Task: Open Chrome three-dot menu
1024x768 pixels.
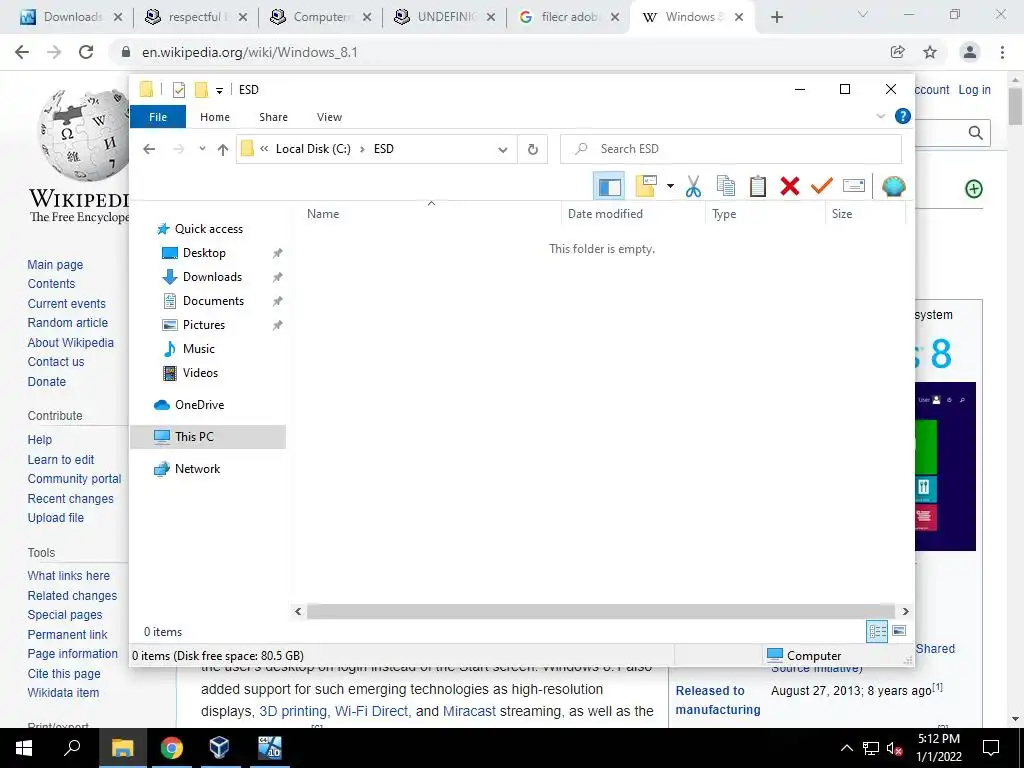Action: (1002, 52)
